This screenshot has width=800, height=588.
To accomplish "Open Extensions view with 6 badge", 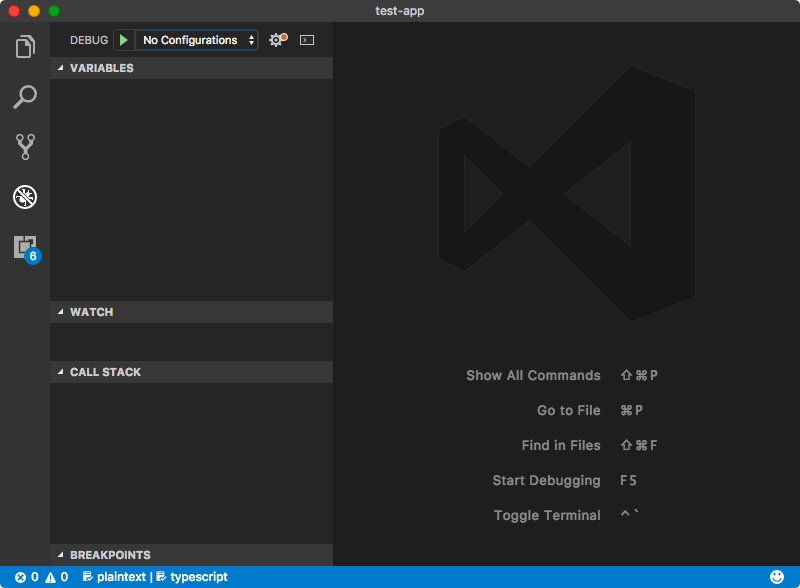I will click(x=27, y=249).
